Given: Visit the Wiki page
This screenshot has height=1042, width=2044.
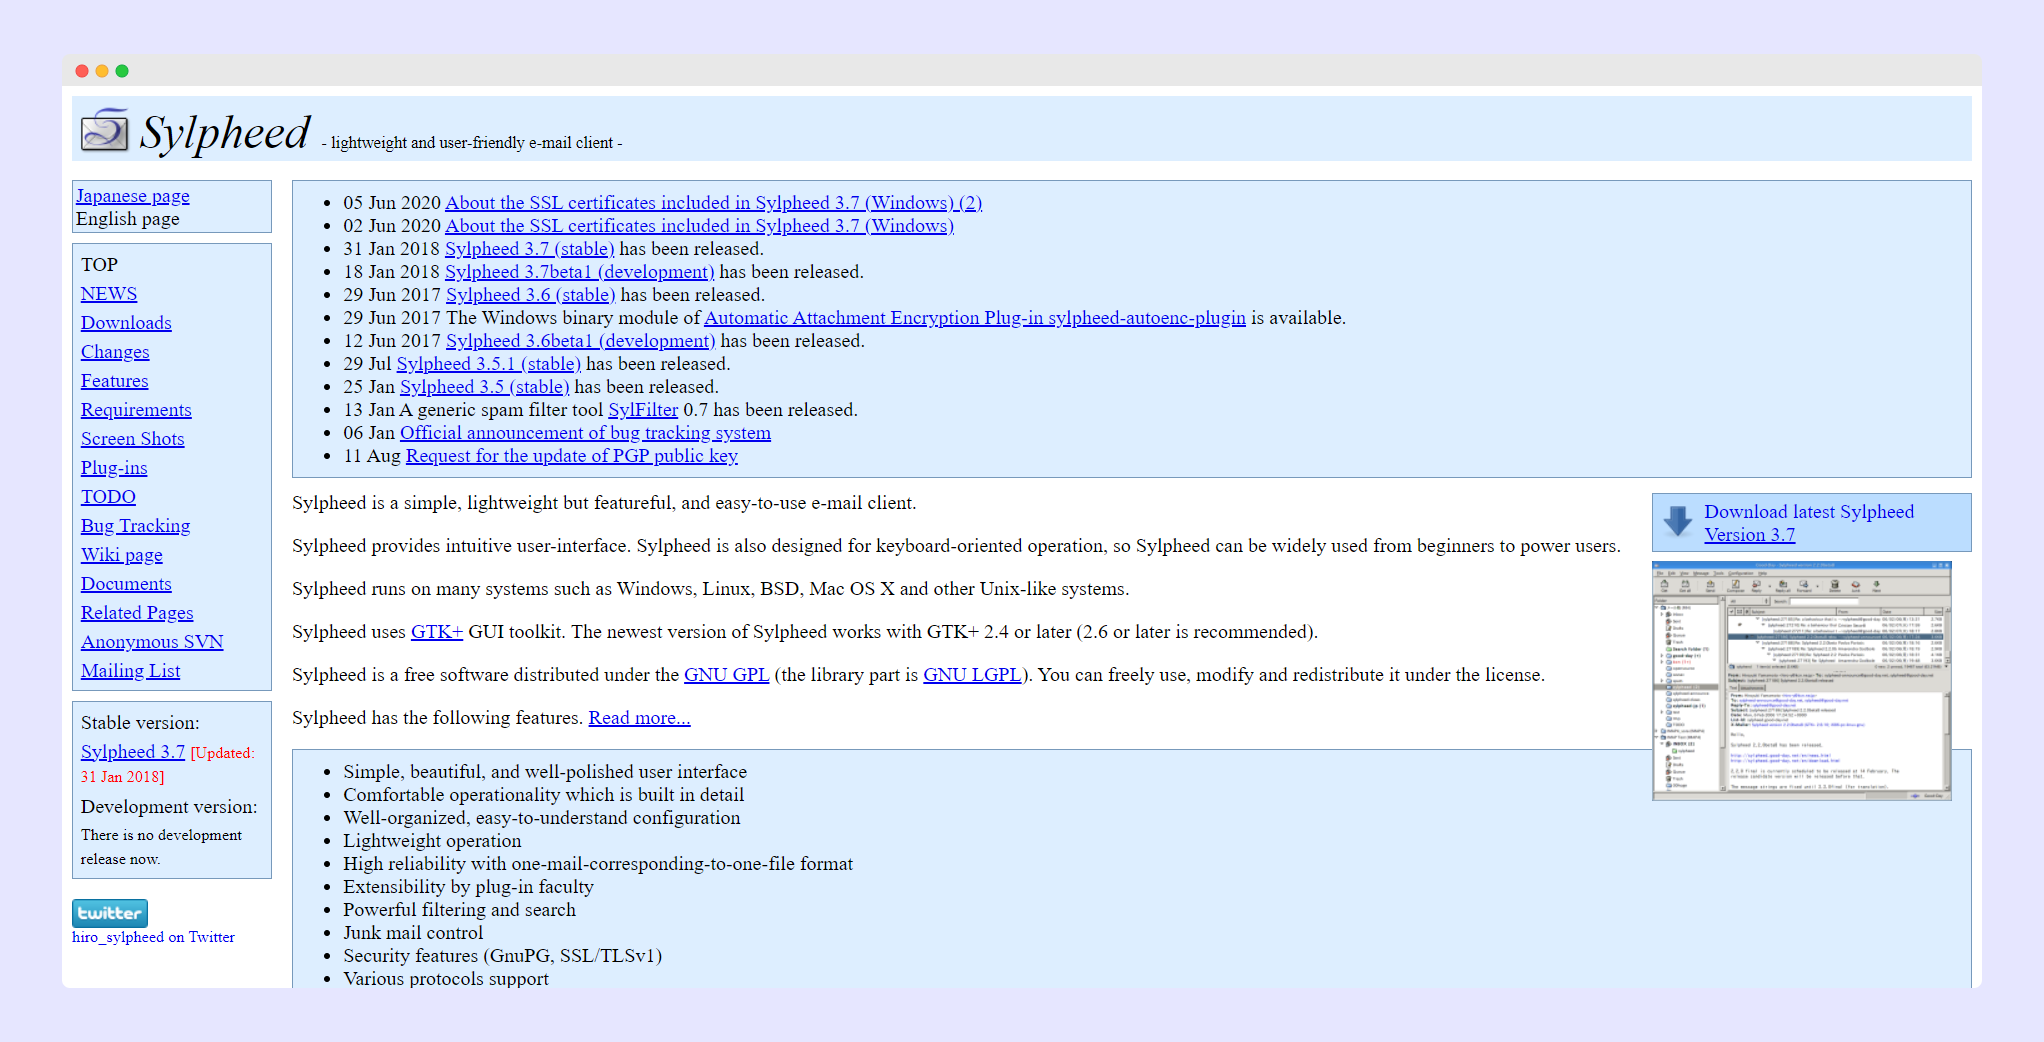Looking at the screenshot, I should [121, 555].
